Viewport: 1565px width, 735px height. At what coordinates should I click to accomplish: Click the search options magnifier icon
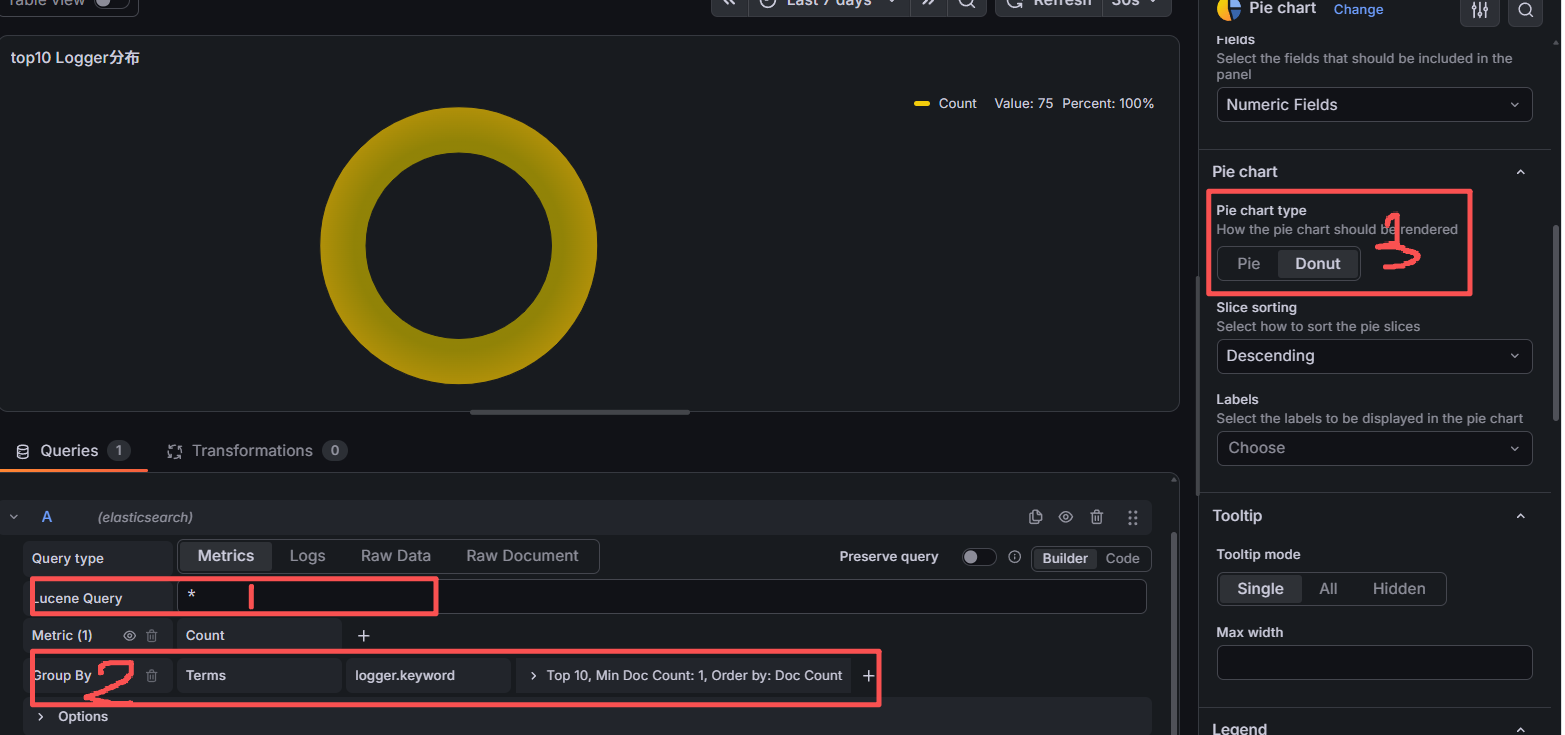[1525, 10]
